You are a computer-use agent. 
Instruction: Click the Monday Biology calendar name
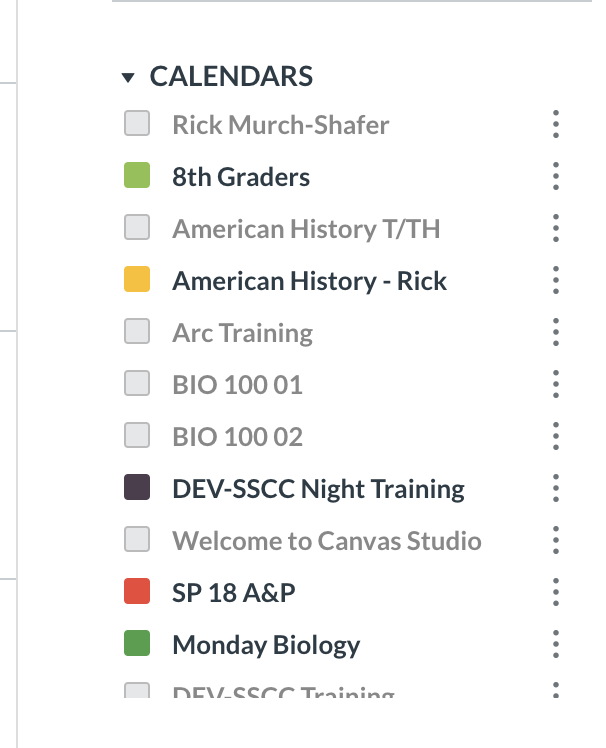point(266,645)
